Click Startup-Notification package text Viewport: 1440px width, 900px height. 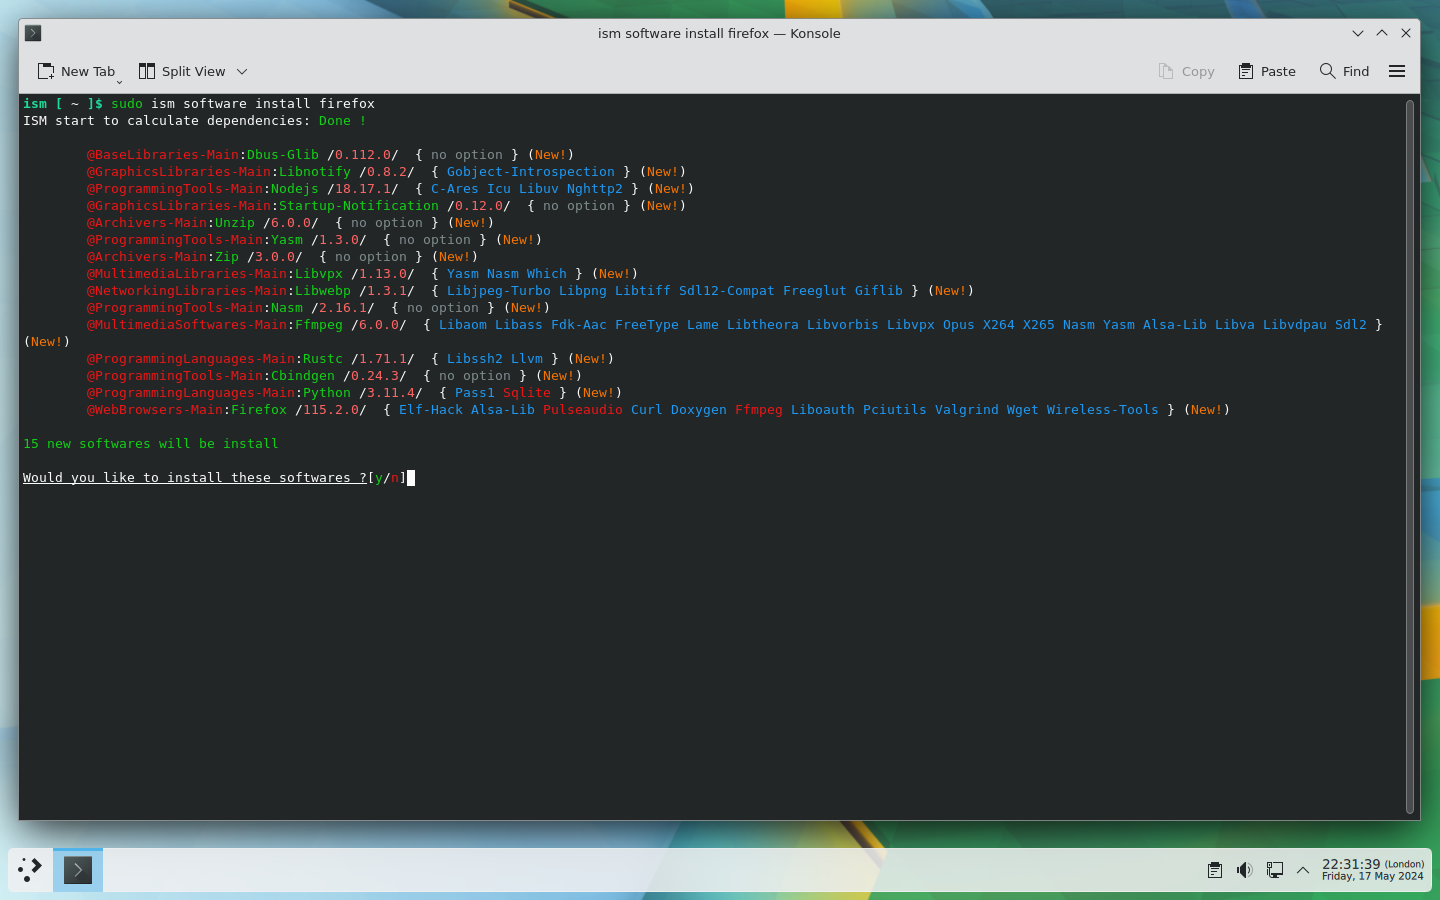click(359, 206)
